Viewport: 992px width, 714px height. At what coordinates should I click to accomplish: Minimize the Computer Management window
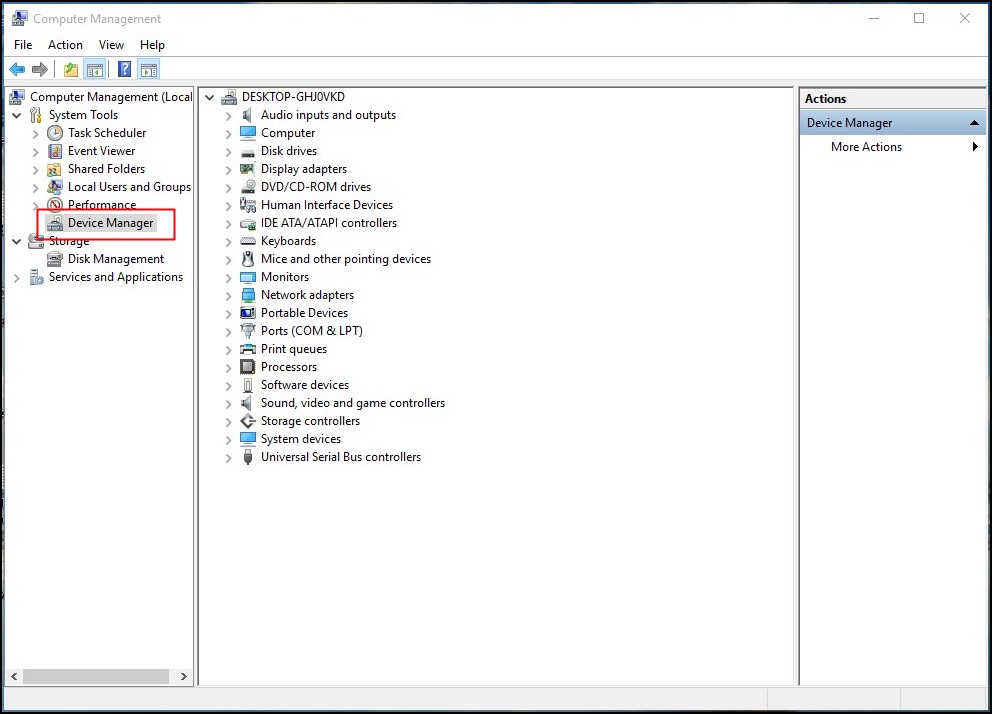pos(874,18)
